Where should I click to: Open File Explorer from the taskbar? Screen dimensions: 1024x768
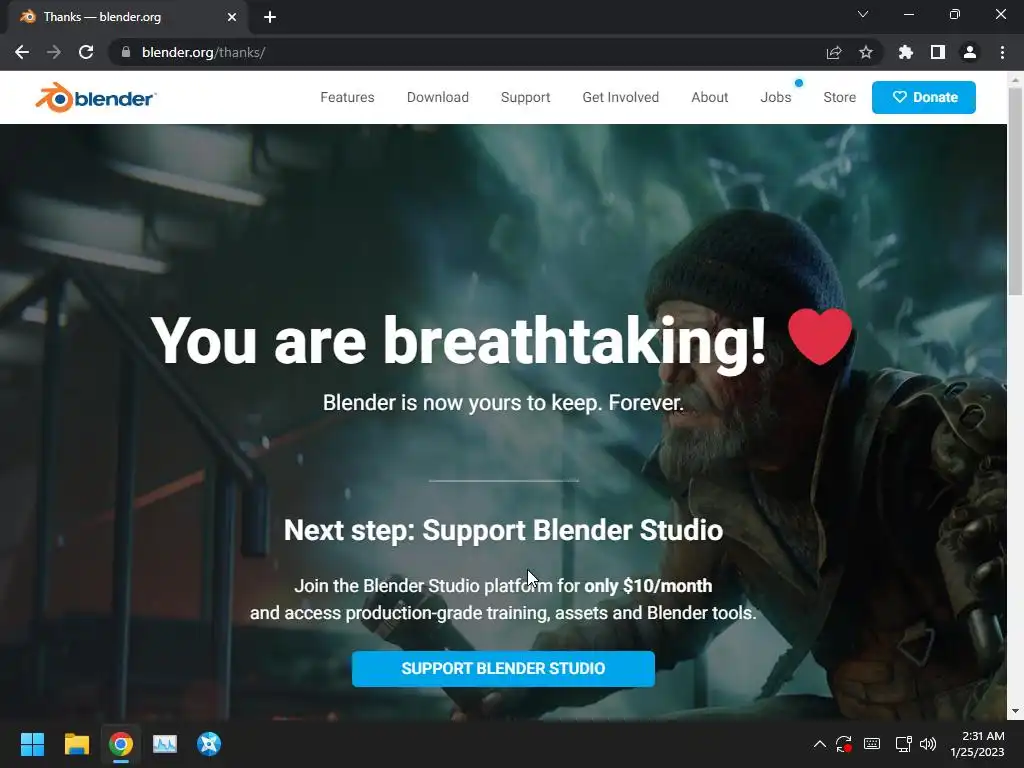(x=76, y=744)
